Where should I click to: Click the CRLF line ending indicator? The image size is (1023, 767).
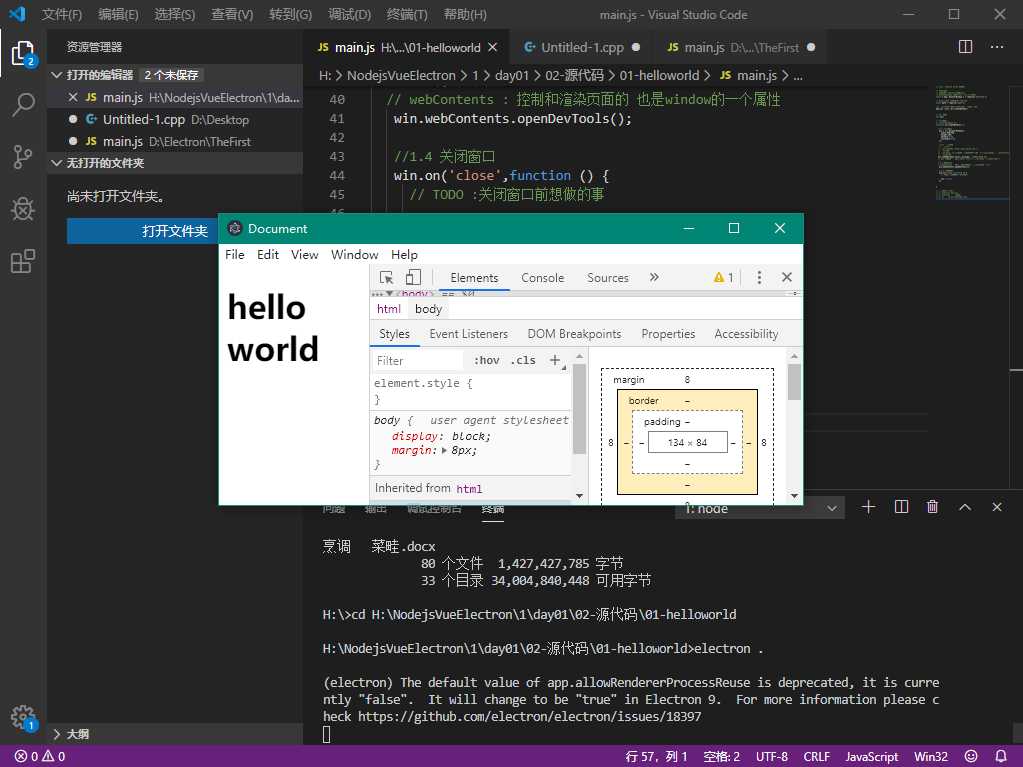[816, 757]
